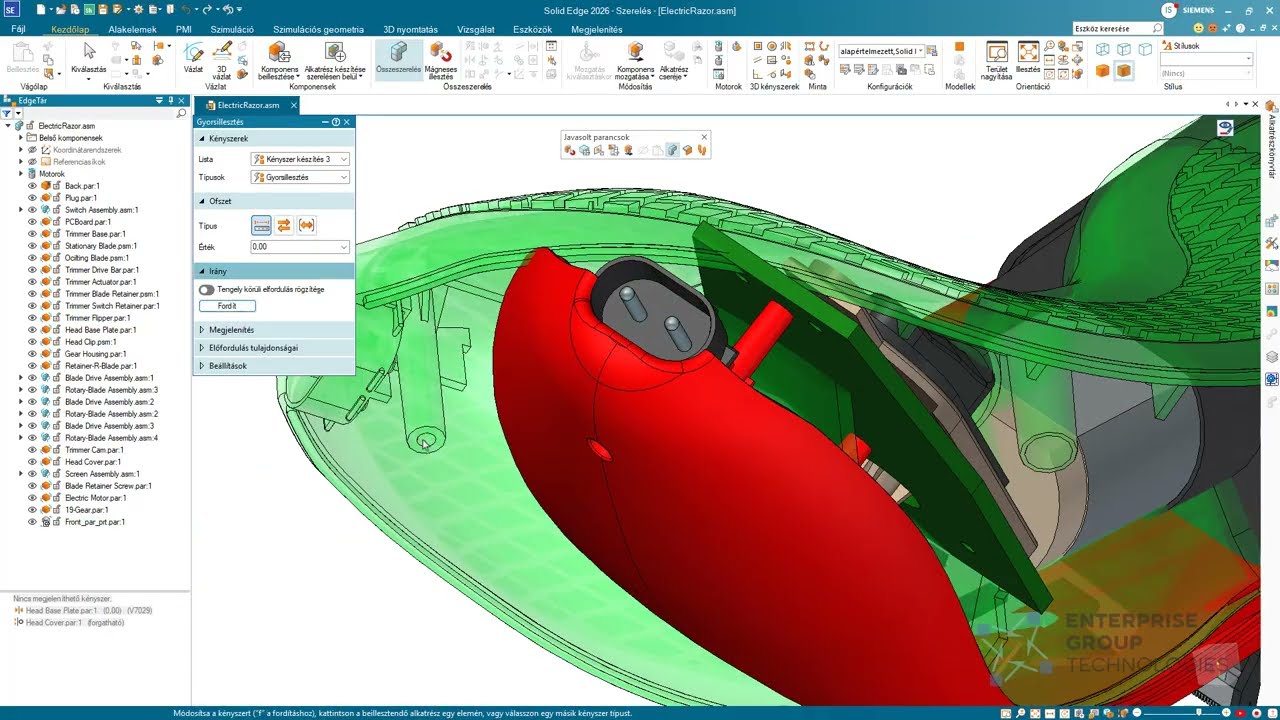This screenshot has width=1280, height=720.
Task: Open the 3D vázlat tool
Action: pos(222,60)
